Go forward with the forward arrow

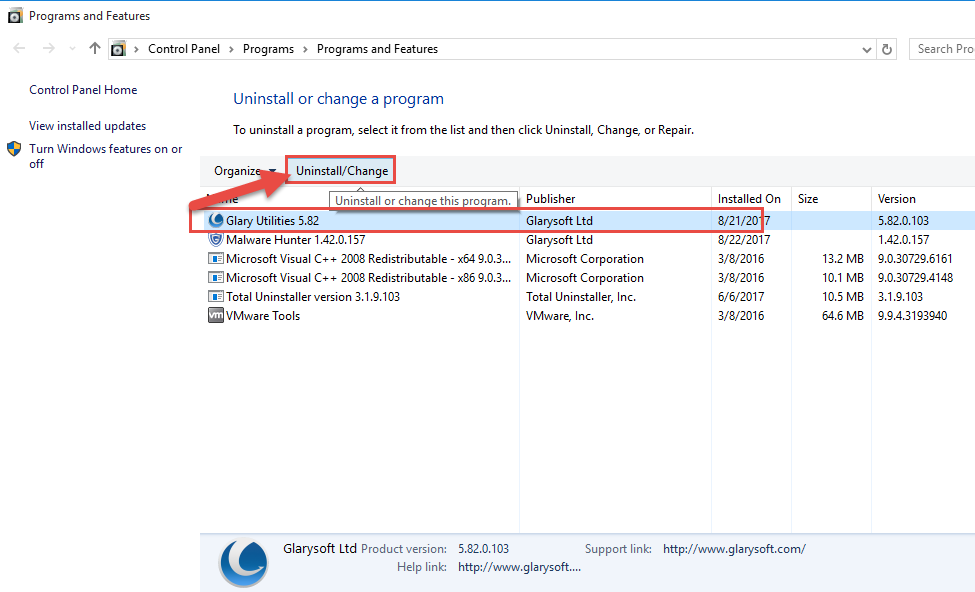click(49, 49)
